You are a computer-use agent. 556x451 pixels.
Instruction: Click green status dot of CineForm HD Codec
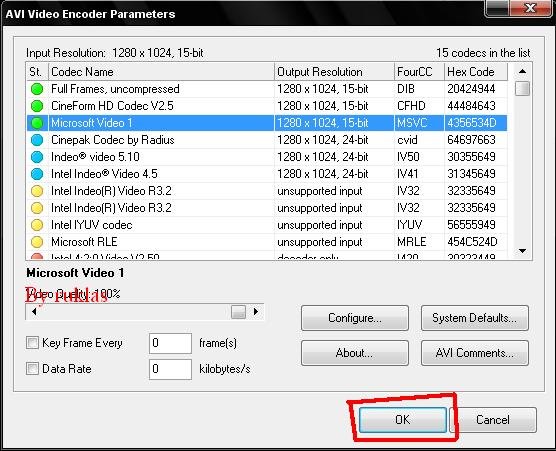37,106
